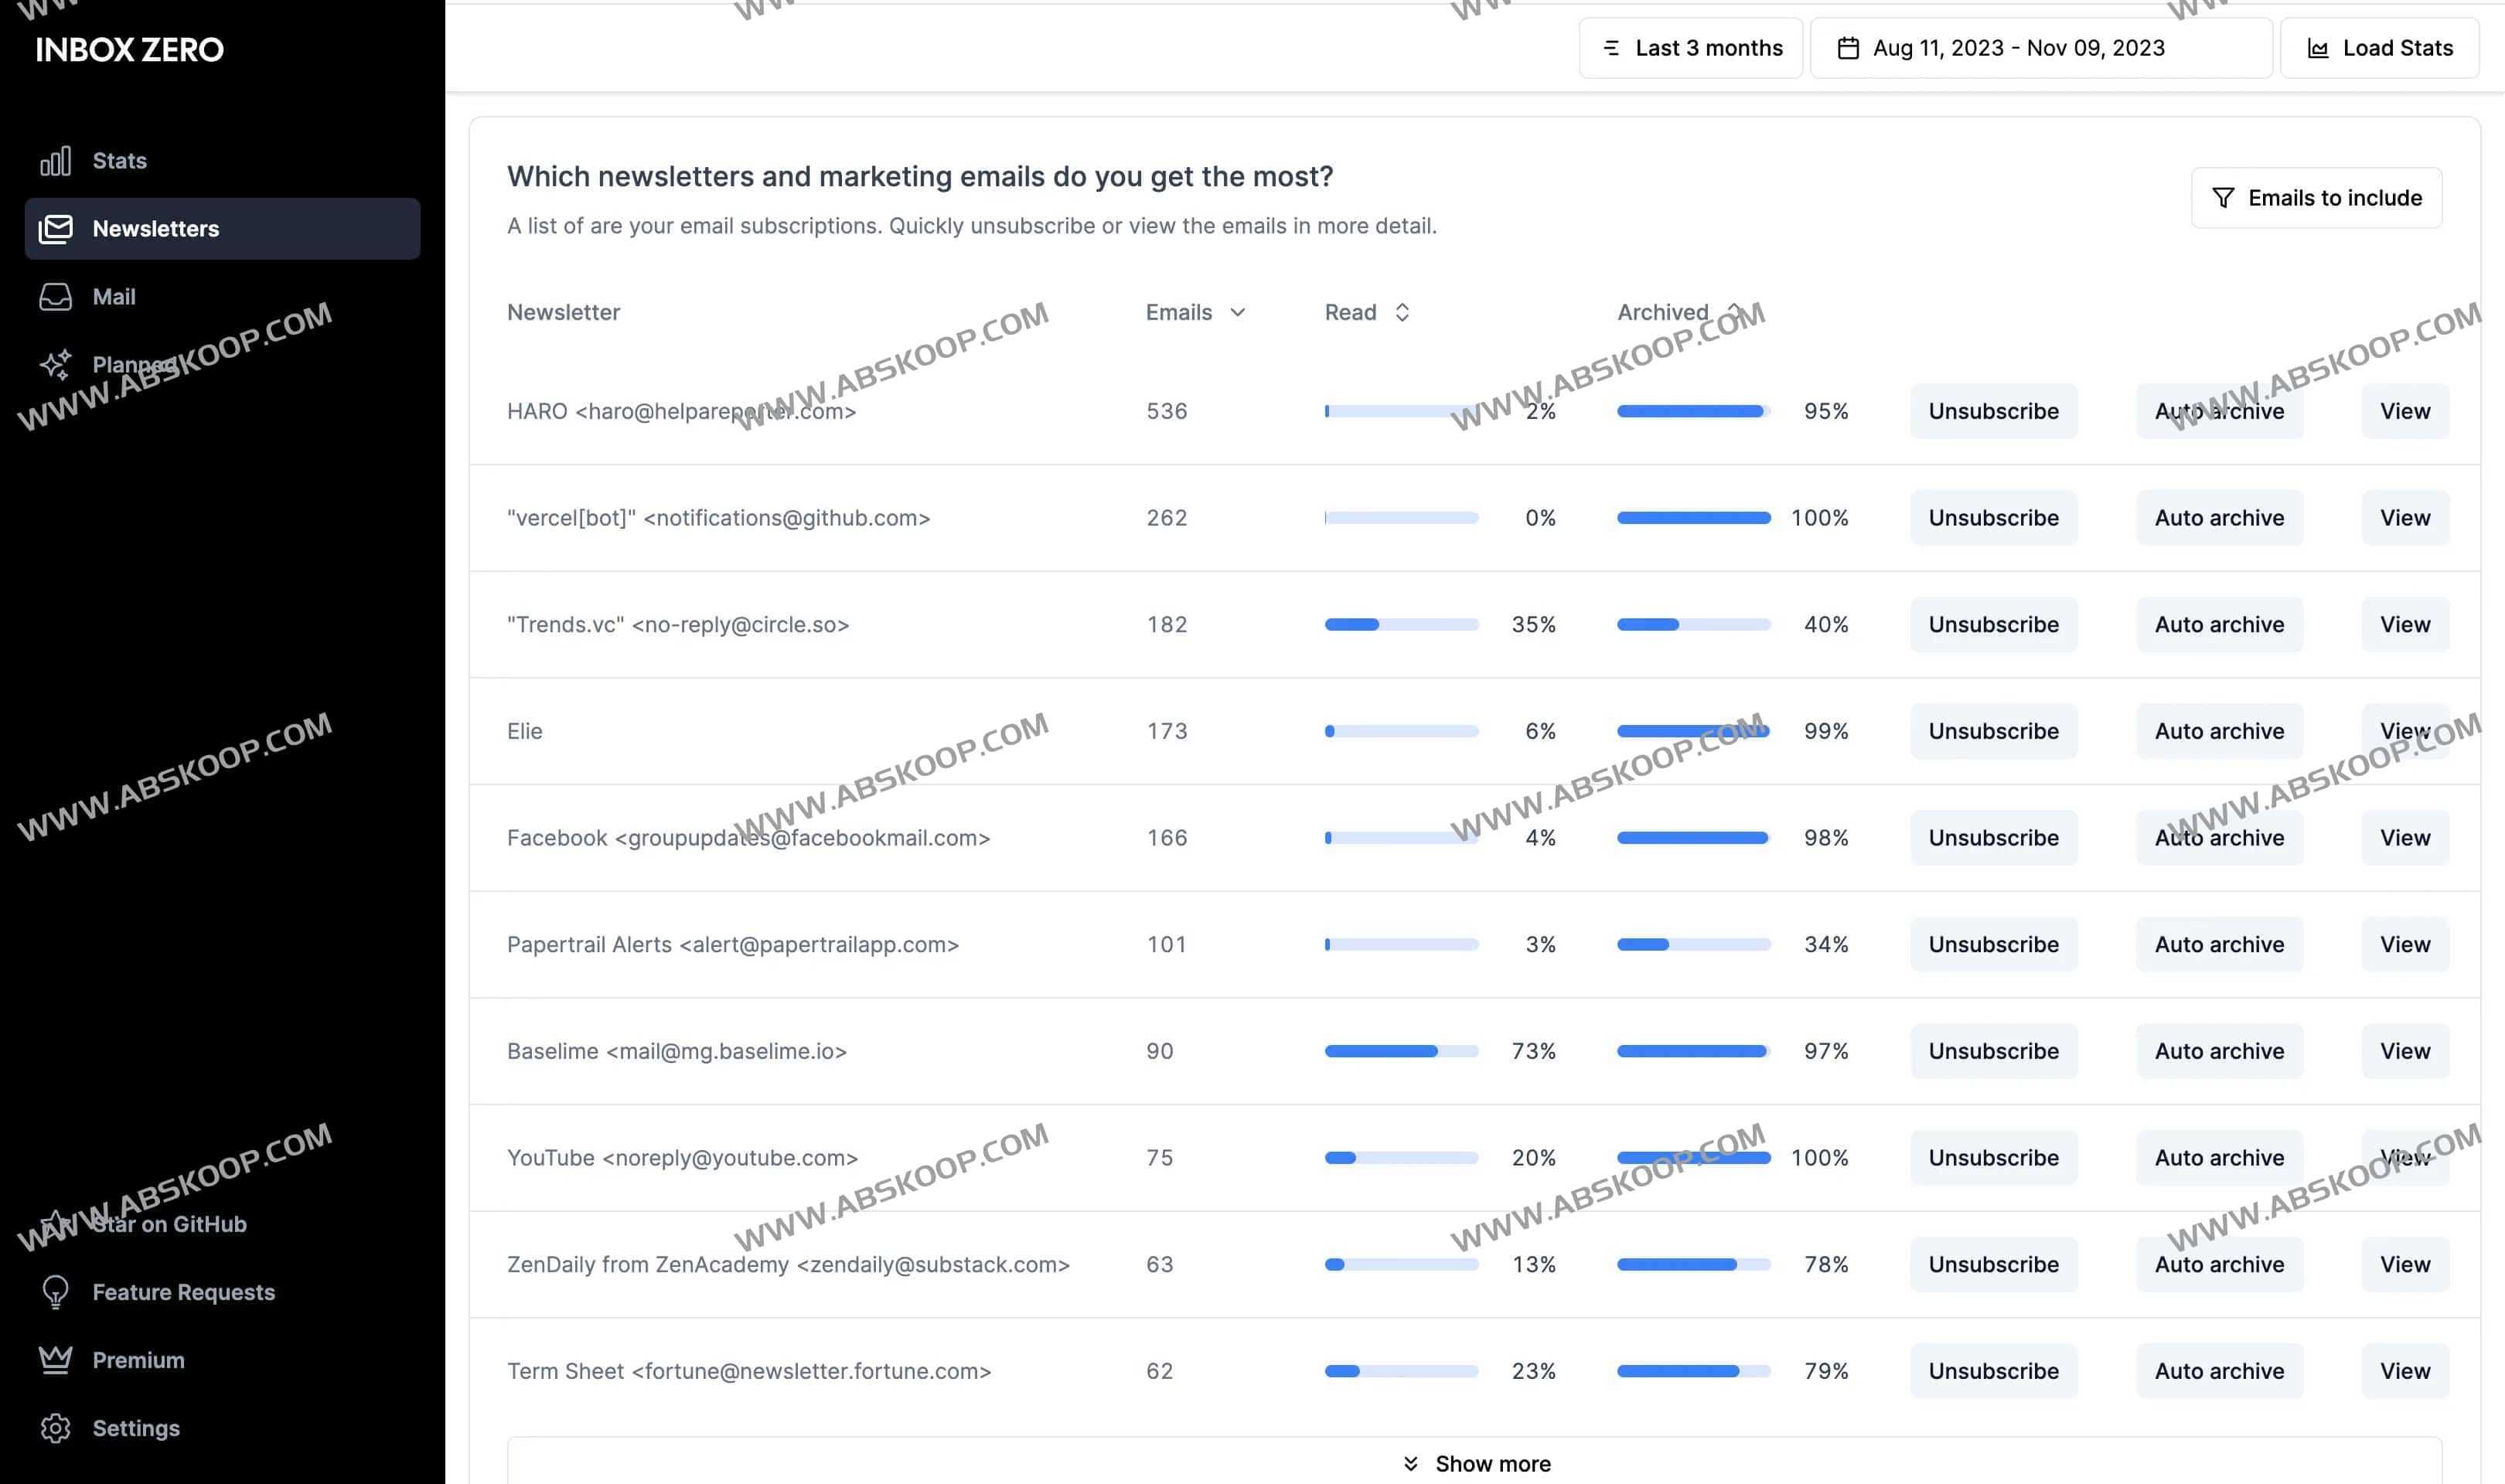The width and height of the screenshot is (2505, 1484).
Task: Click the Mail inbox icon
Action: click(55, 297)
